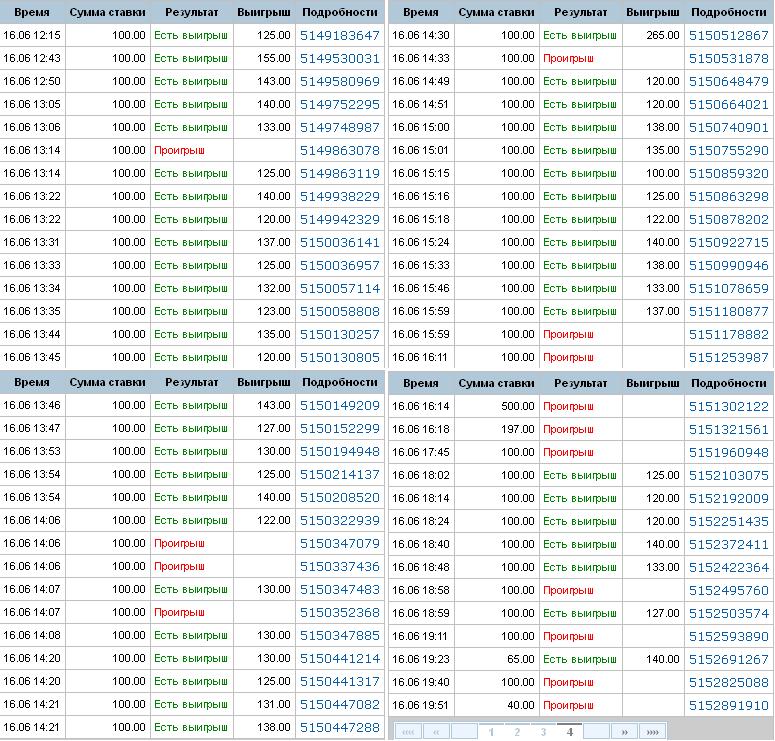
Task: Open bet details 5149938229
Action: click(340, 196)
